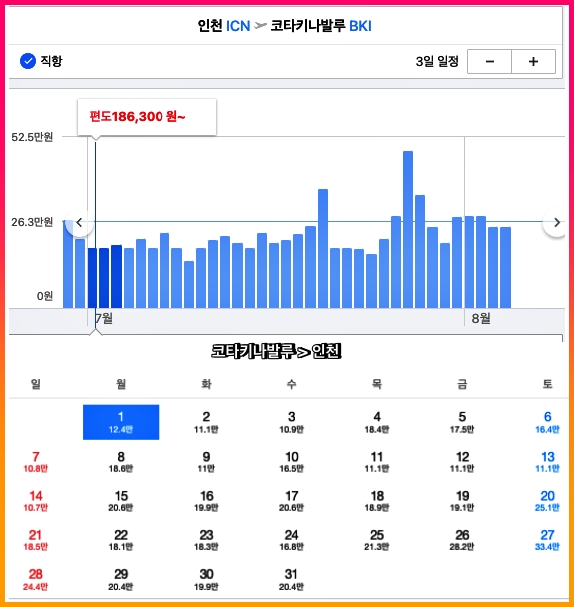Select Saturday July 13 date
The width and height of the screenshot is (574, 607).
(x=547, y=461)
